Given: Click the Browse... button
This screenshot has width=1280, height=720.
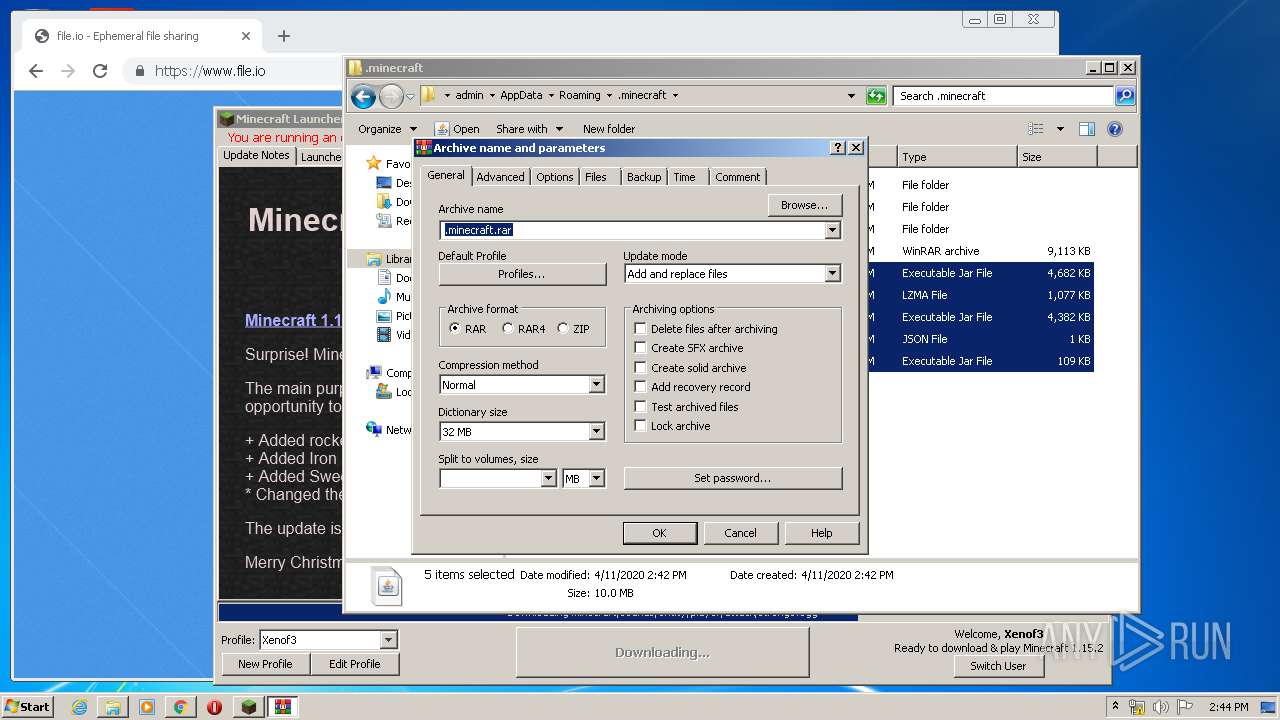Looking at the screenshot, I should pos(804,205).
